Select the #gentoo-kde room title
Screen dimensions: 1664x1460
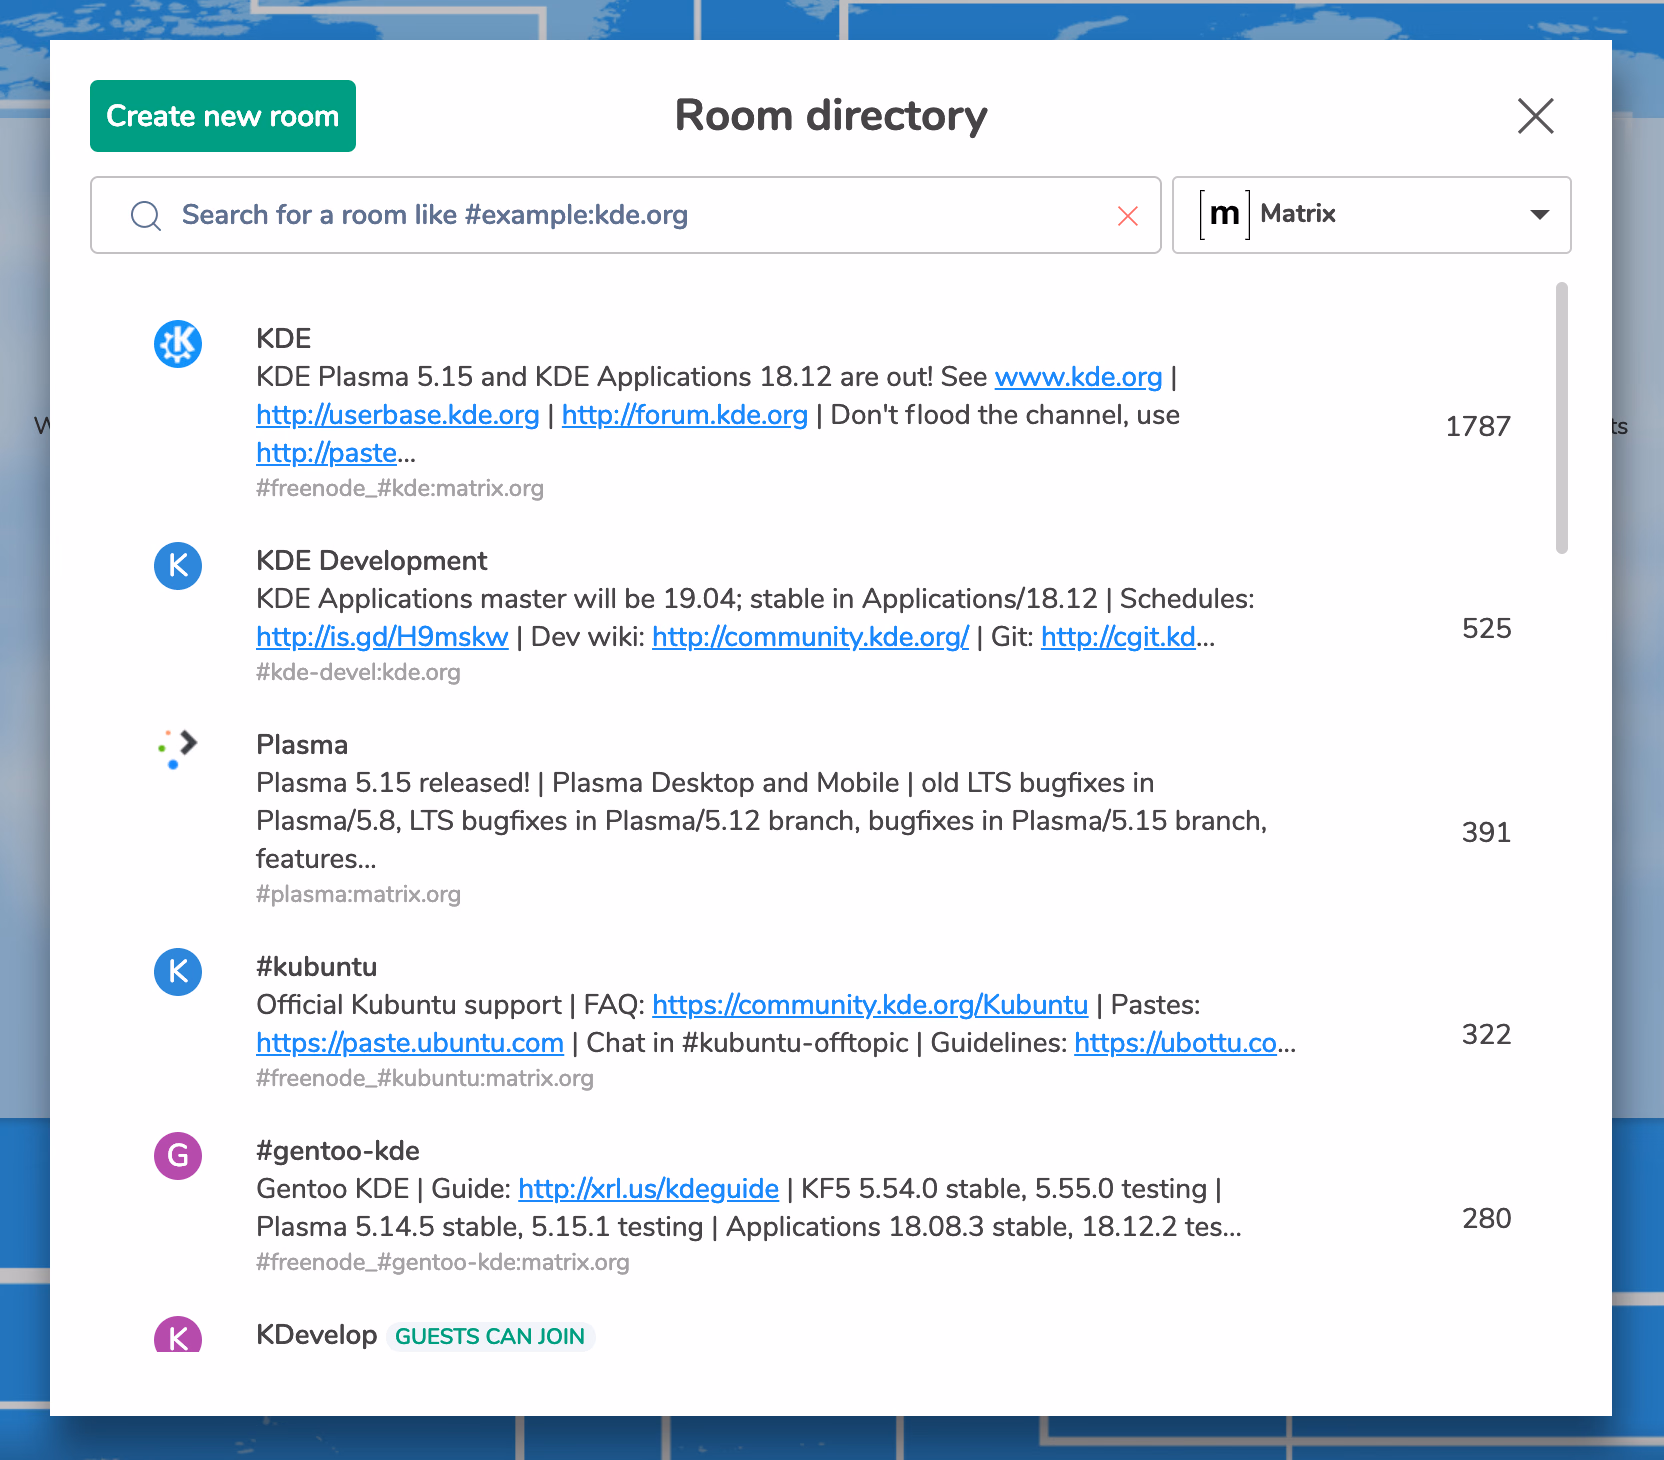(x=338, y=1151)
